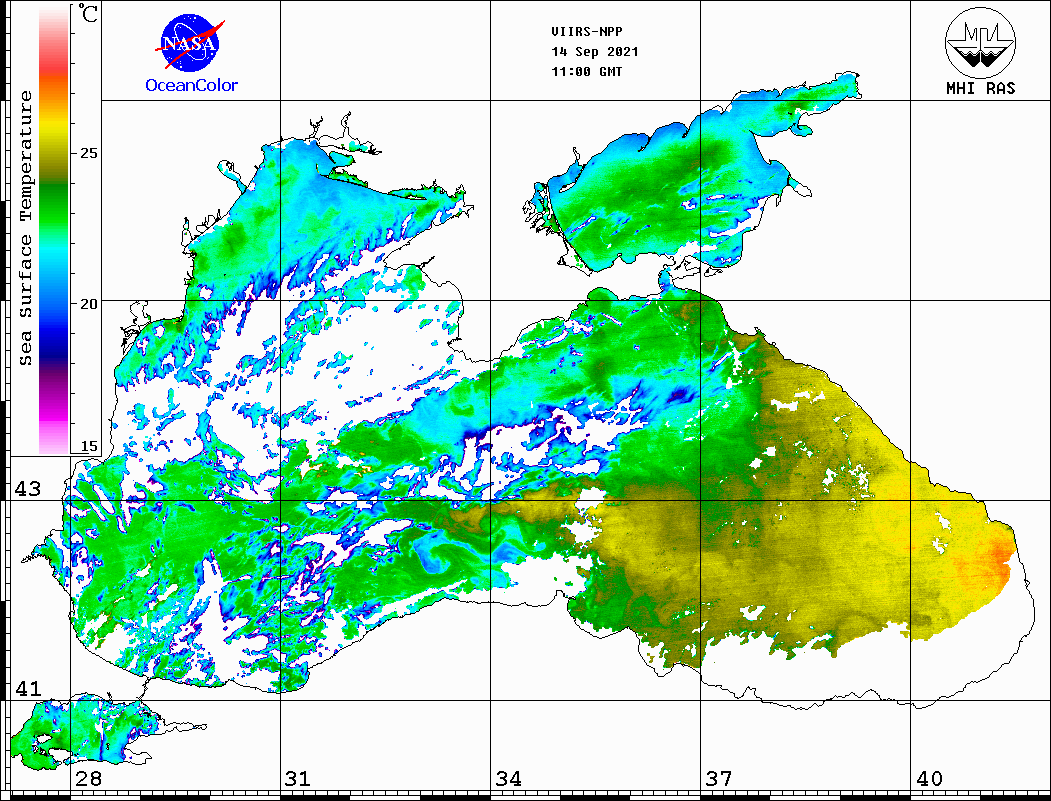The width and height of the screenshot is (1051, 801).
Task: Click the 'VIIRS-NPP' sensor label
Action: click(586, 32)
